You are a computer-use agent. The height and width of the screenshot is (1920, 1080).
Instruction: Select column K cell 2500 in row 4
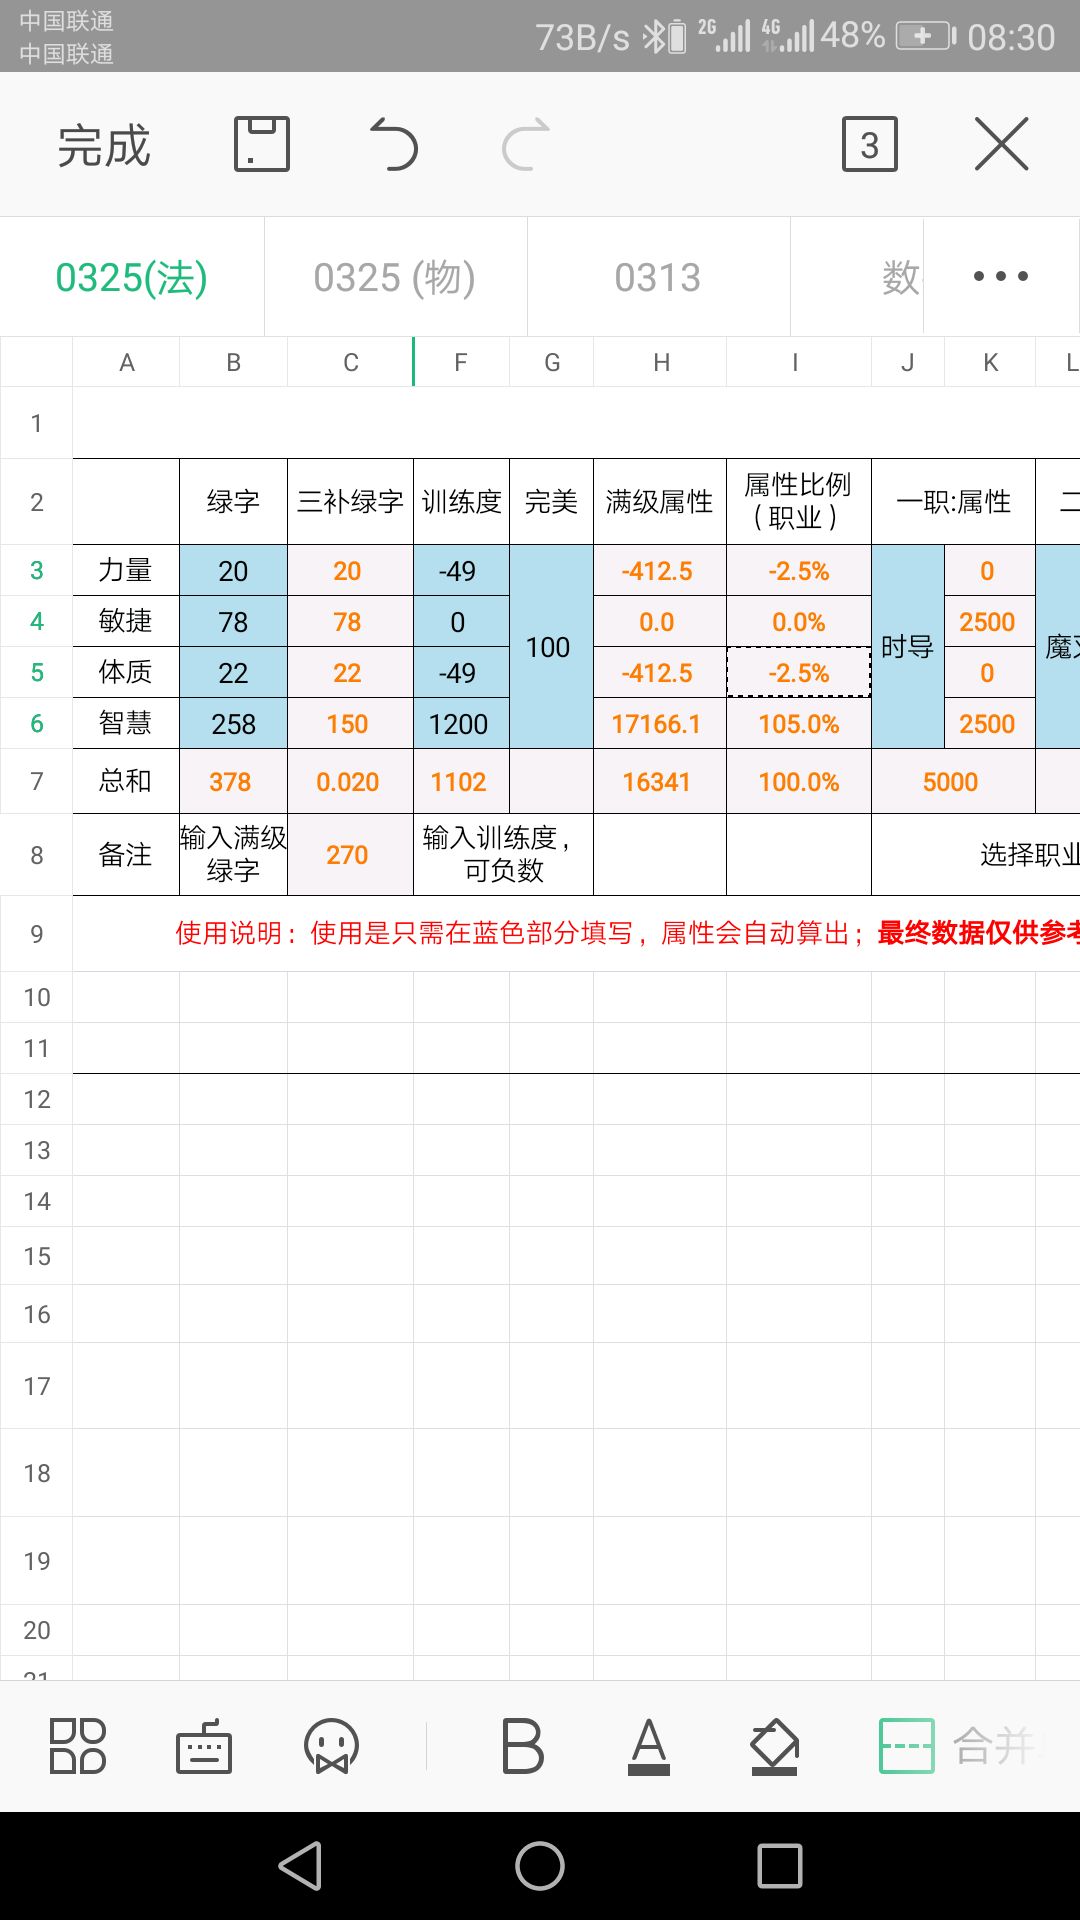click(989, 621)
